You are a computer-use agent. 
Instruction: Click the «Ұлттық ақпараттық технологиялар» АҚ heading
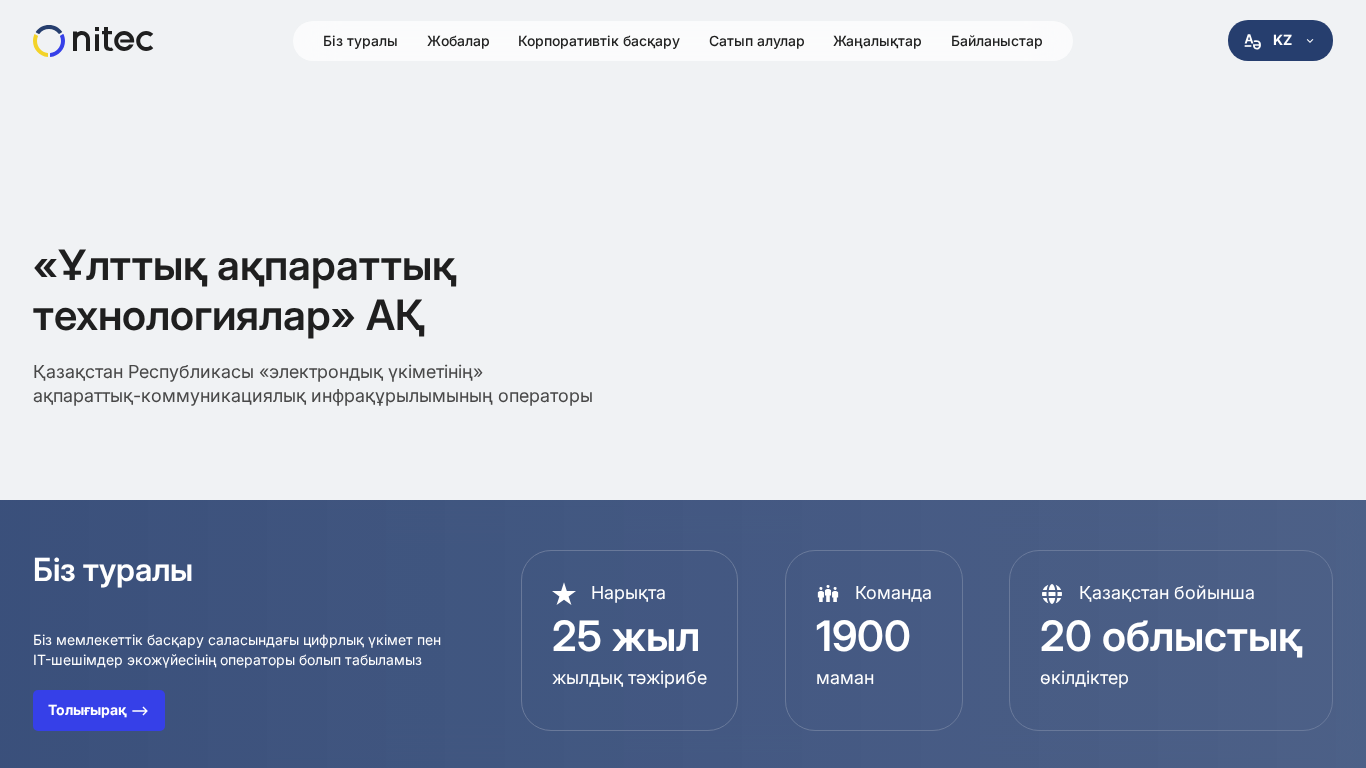245,290
